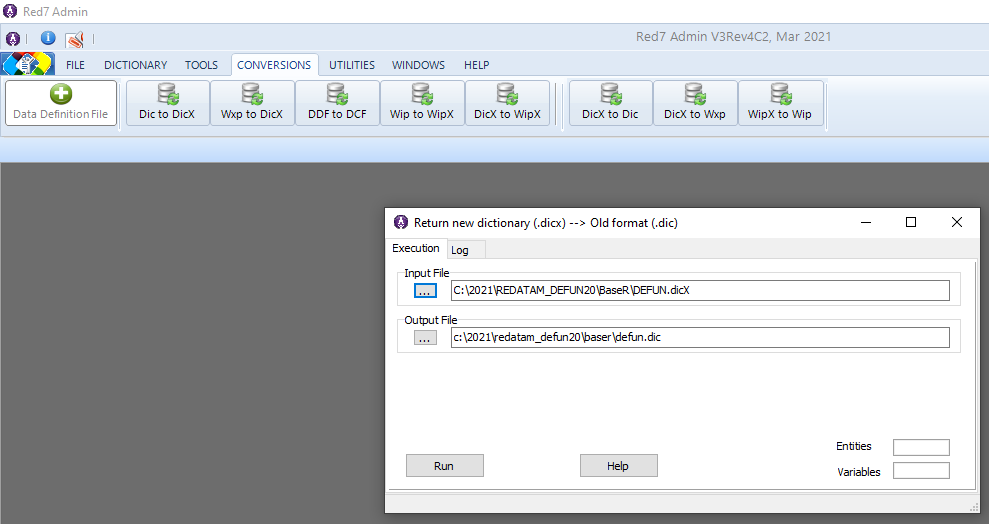Select the DicX to Wxp conversion

[x=695, y=103]
